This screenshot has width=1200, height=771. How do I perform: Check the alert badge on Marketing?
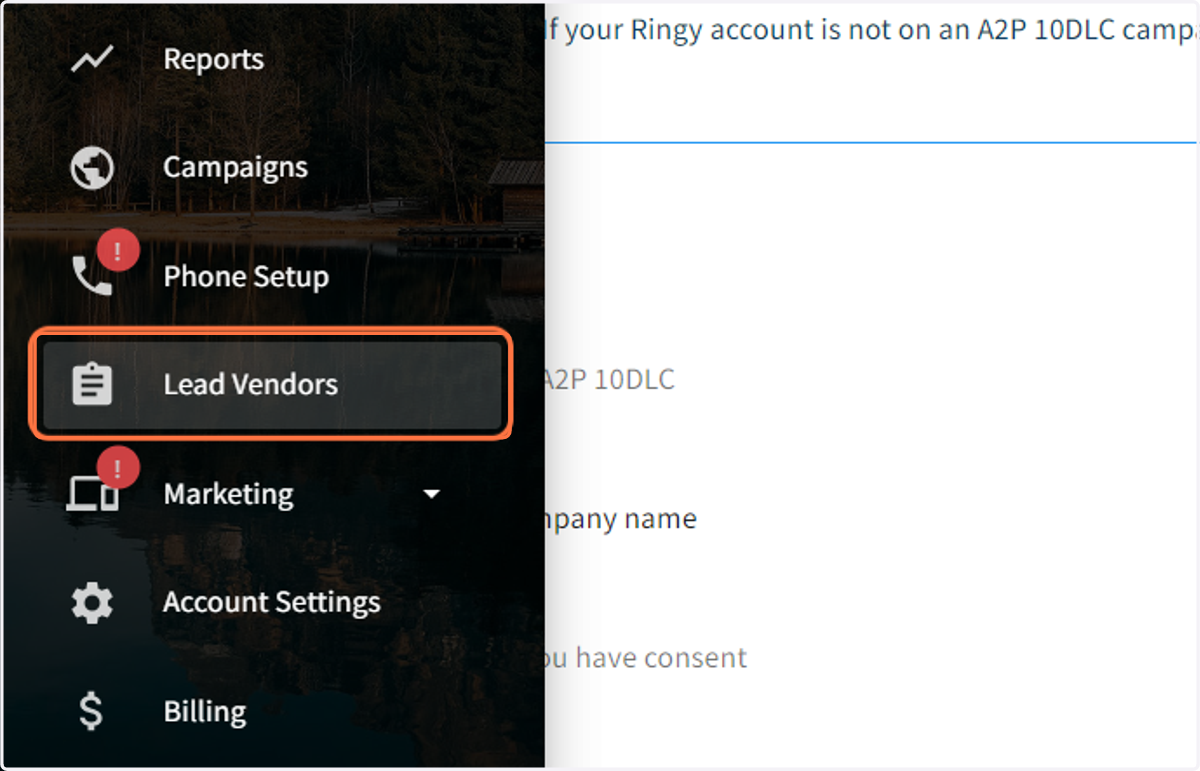[117, 467]
